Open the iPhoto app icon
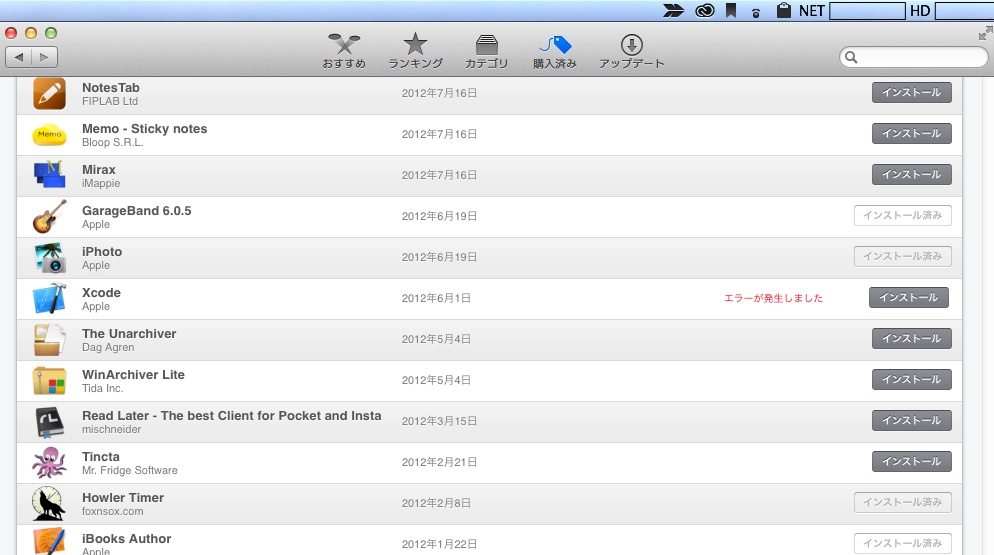This screenshot has height=555, width=994. point(49,258)
